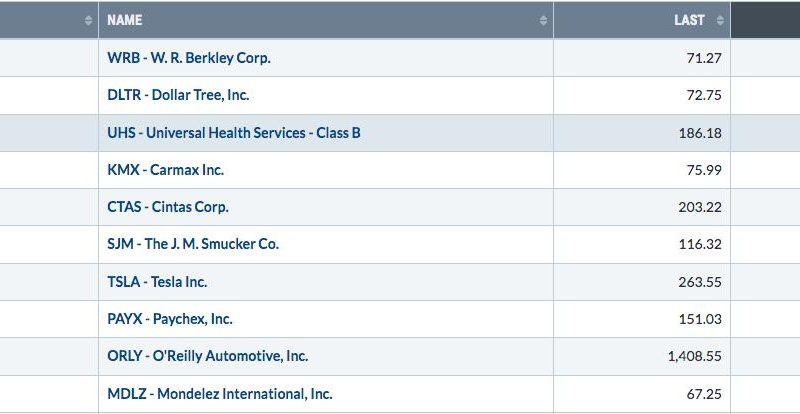Click the Cintas last price 203.22
800x414 pixels.
[x=700, y=208]
